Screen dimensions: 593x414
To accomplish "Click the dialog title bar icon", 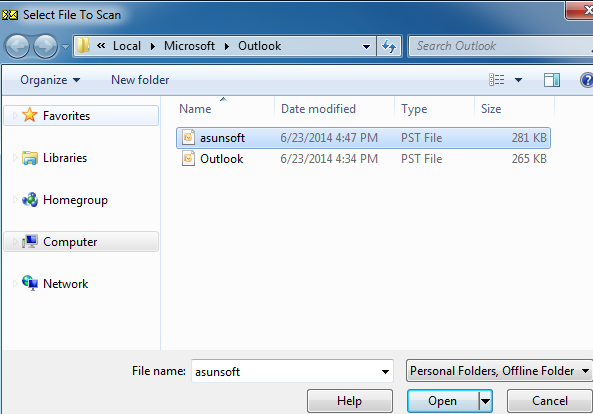I will click(10, 15).
